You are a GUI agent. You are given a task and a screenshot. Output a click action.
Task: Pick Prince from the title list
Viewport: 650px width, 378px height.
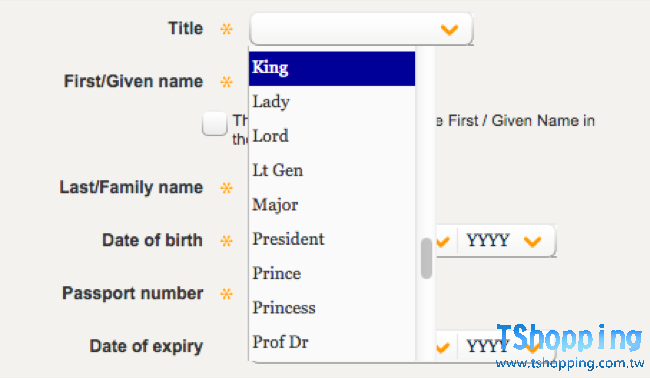click(x=332, y=274)
